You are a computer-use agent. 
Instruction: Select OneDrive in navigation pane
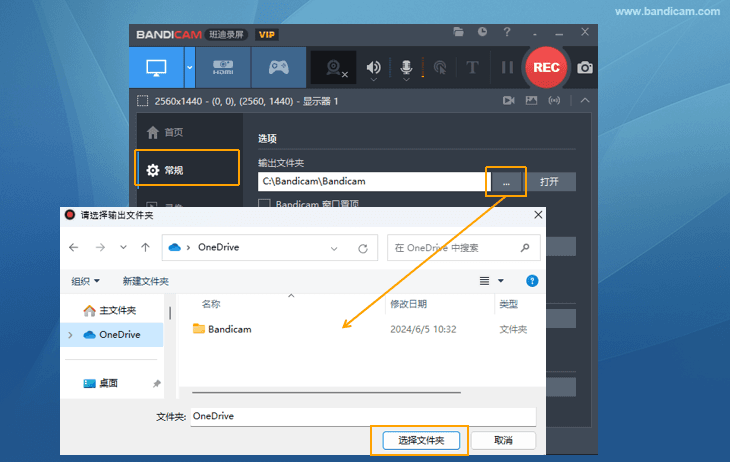[x=112, y=334]
